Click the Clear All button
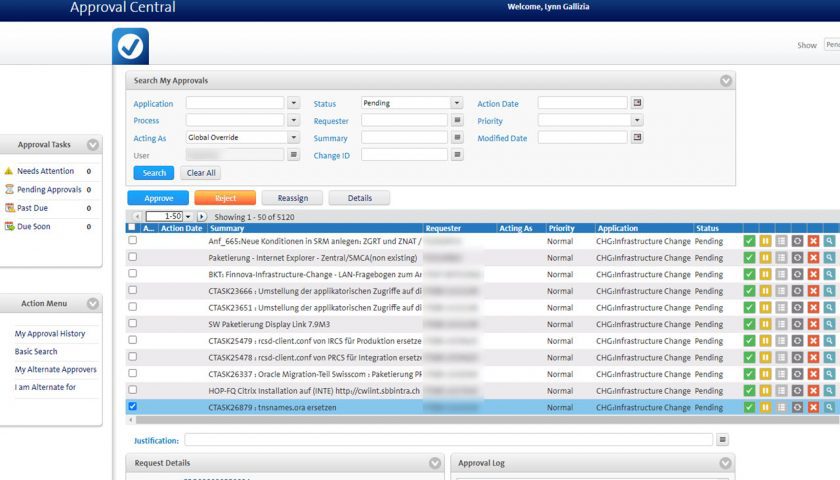 coord(202,173)
